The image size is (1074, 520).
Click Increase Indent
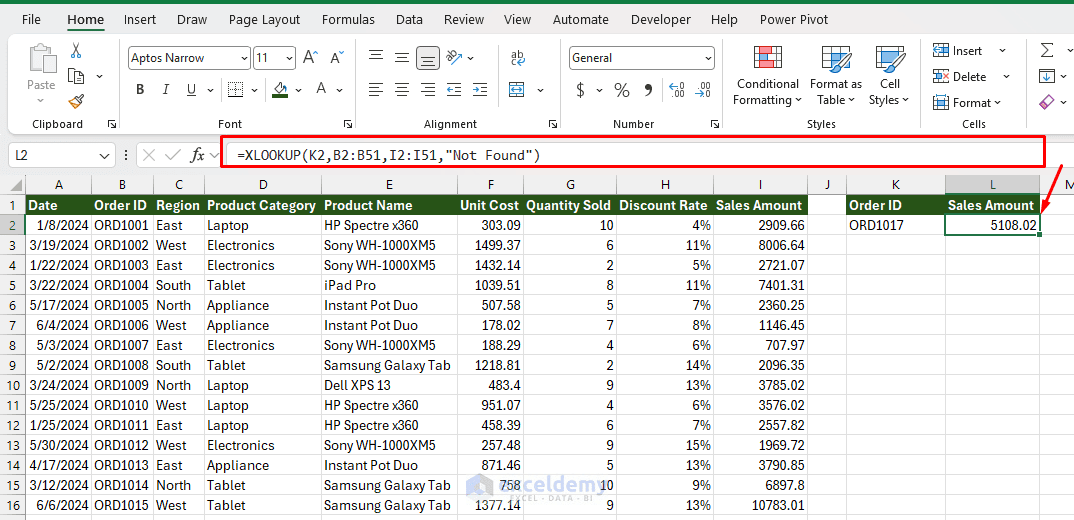479,89
